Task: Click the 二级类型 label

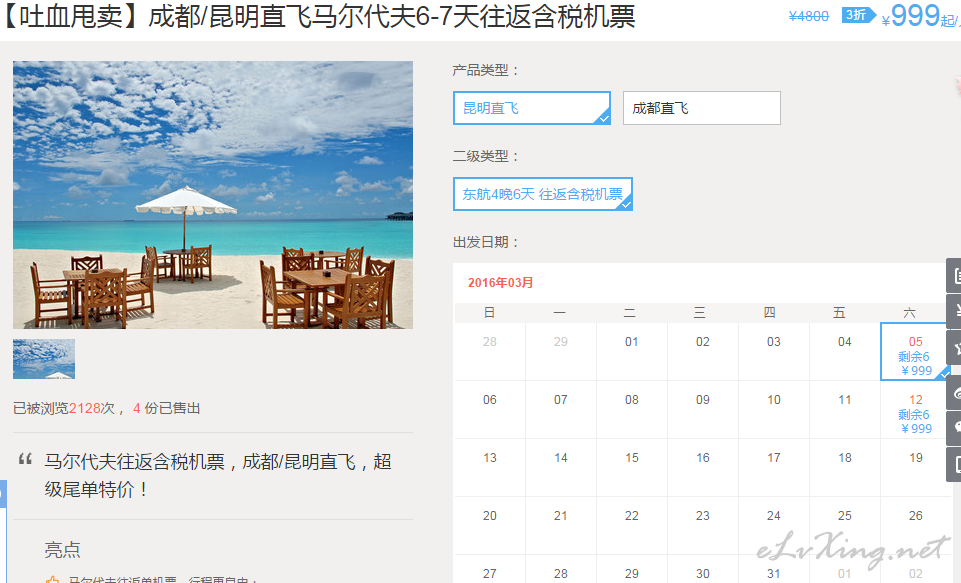Action: (485, 156)
